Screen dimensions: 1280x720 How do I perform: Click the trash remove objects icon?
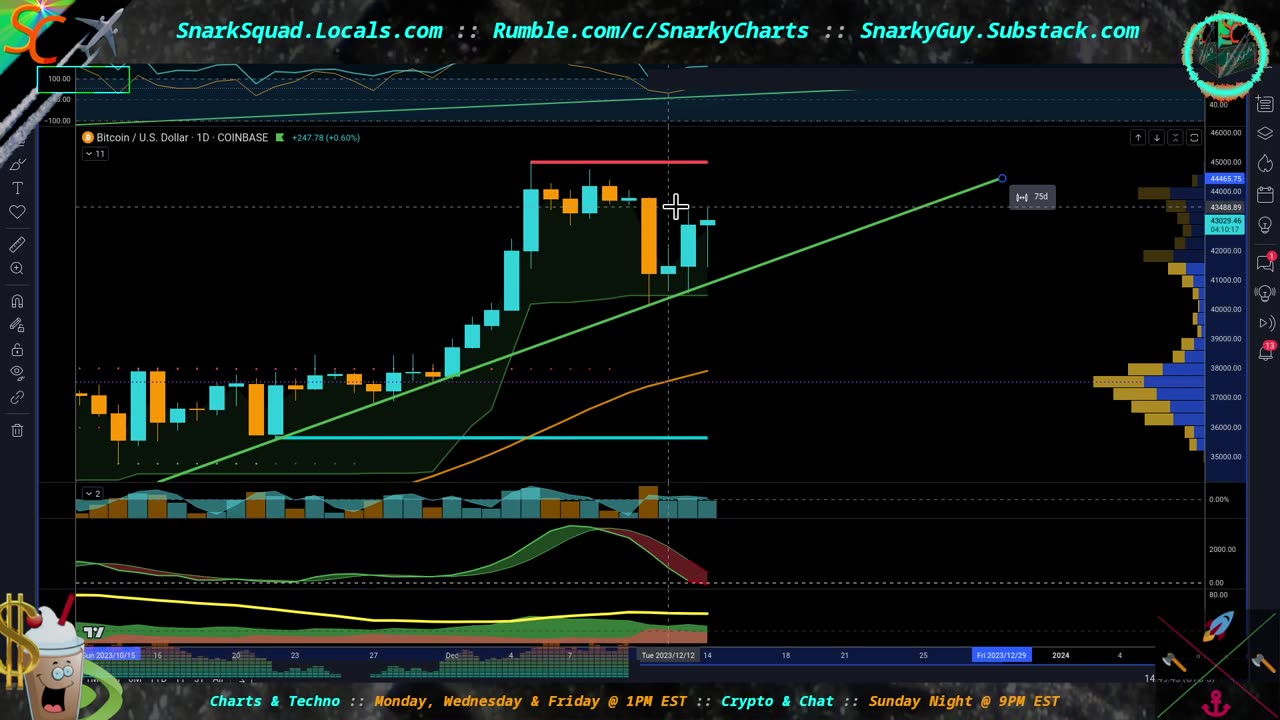tap(17, 430)
